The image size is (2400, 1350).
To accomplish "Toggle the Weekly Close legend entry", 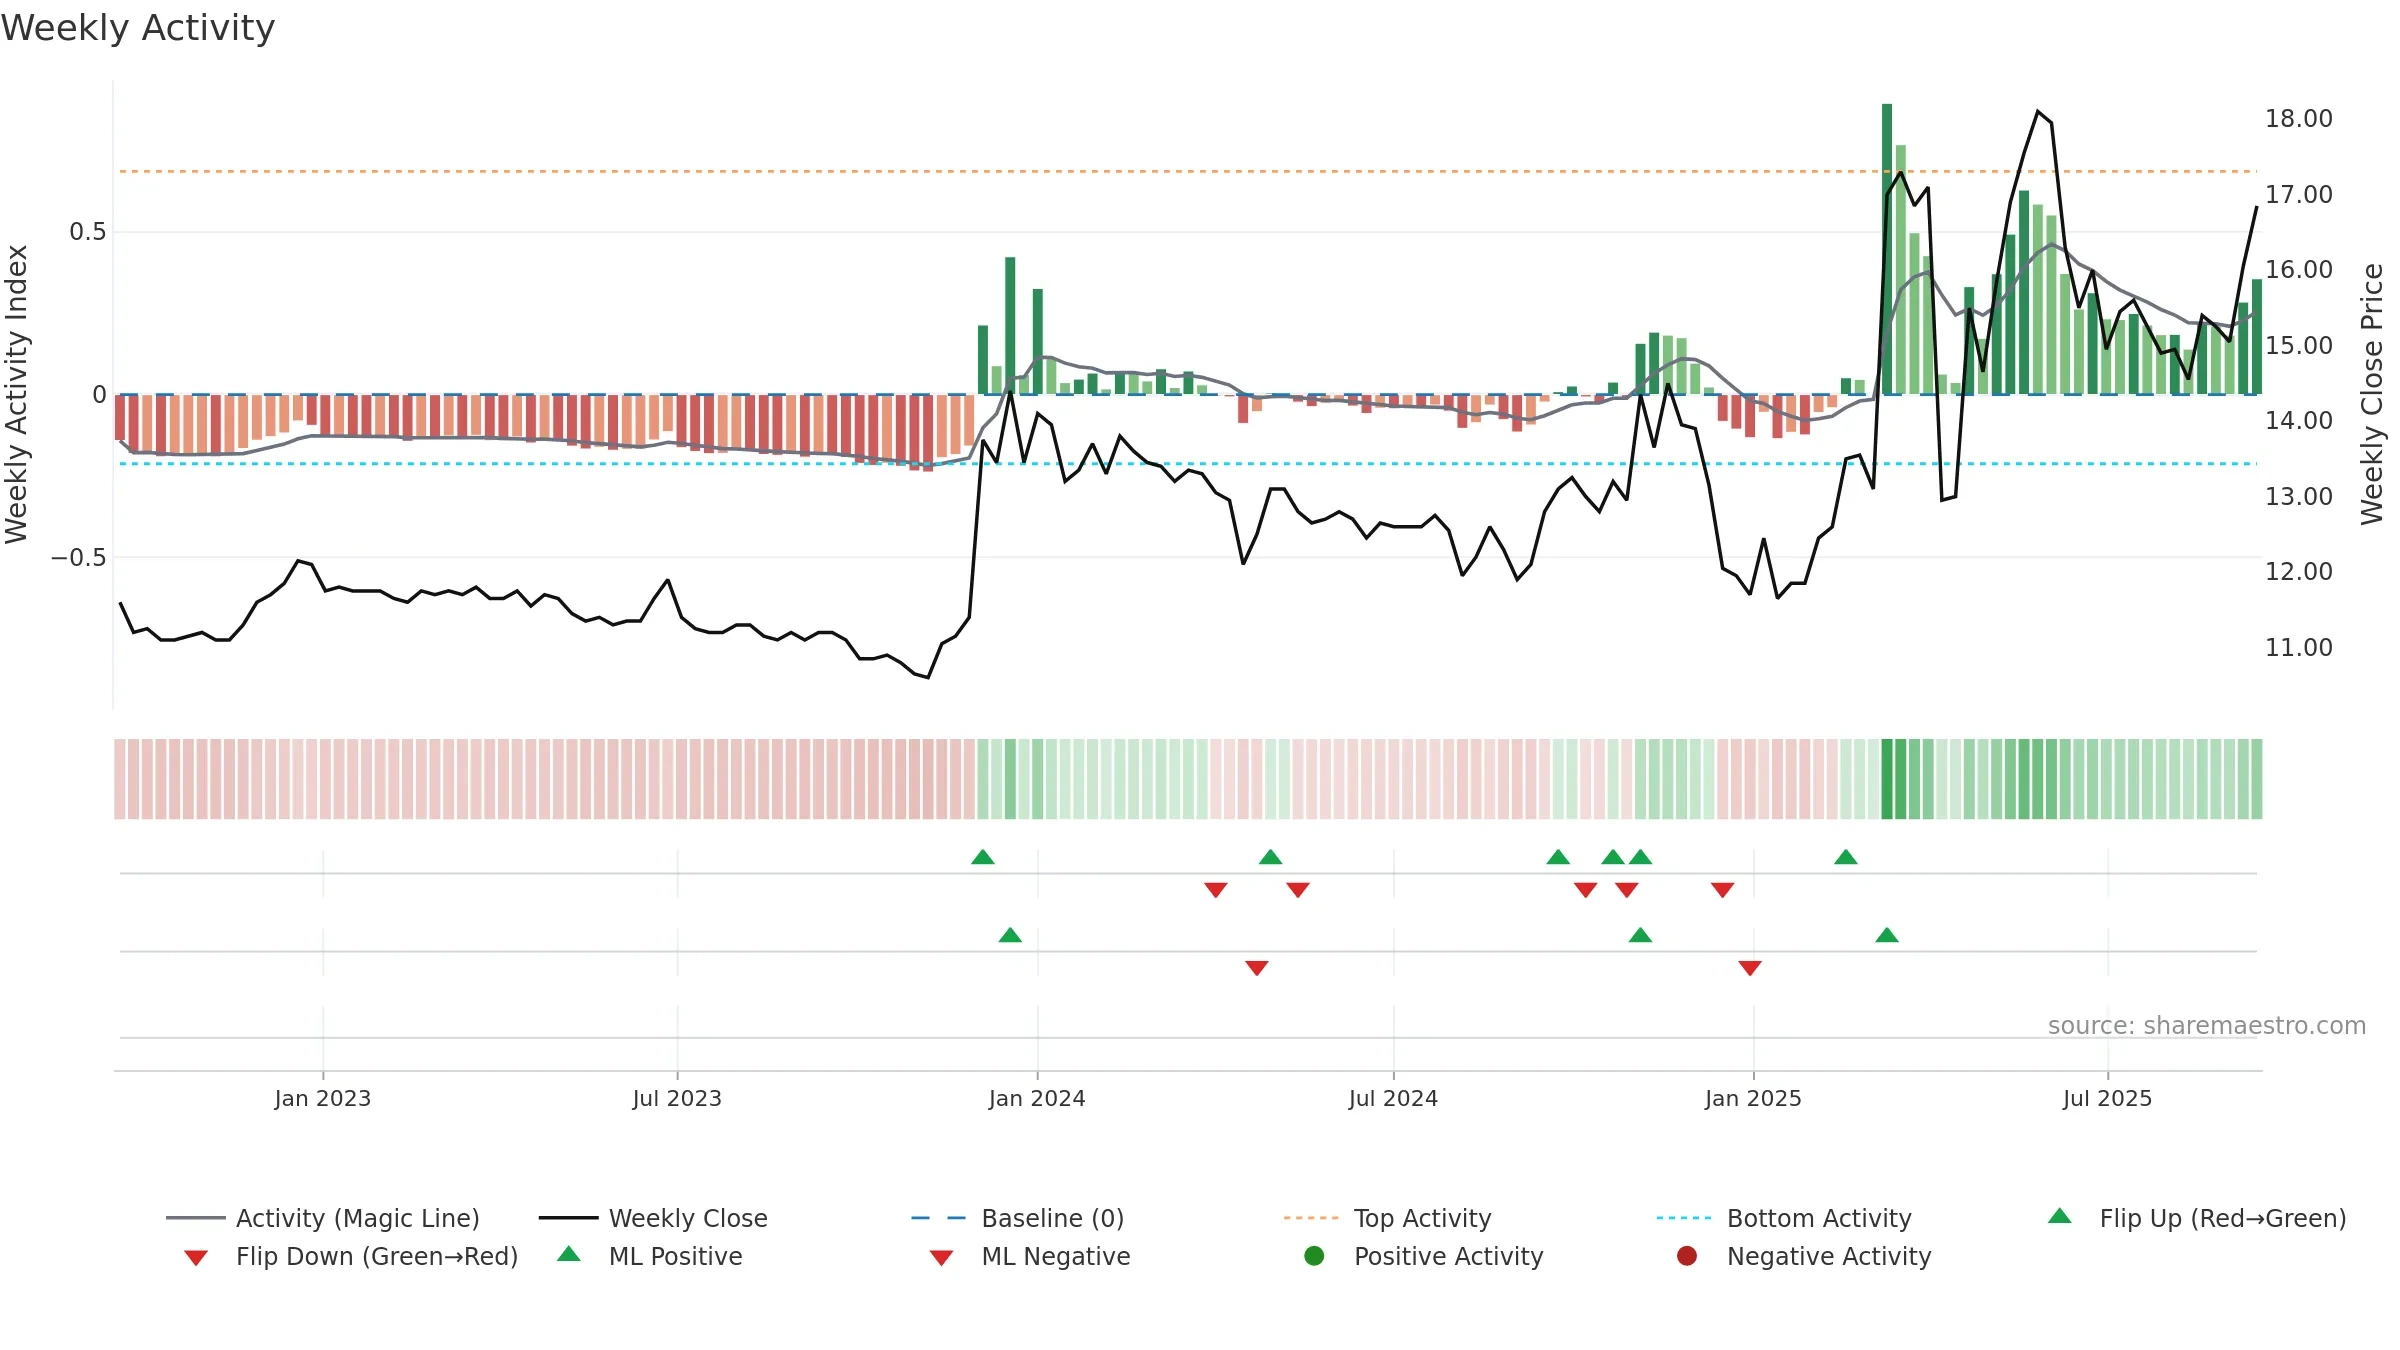I will (653, 1218).
